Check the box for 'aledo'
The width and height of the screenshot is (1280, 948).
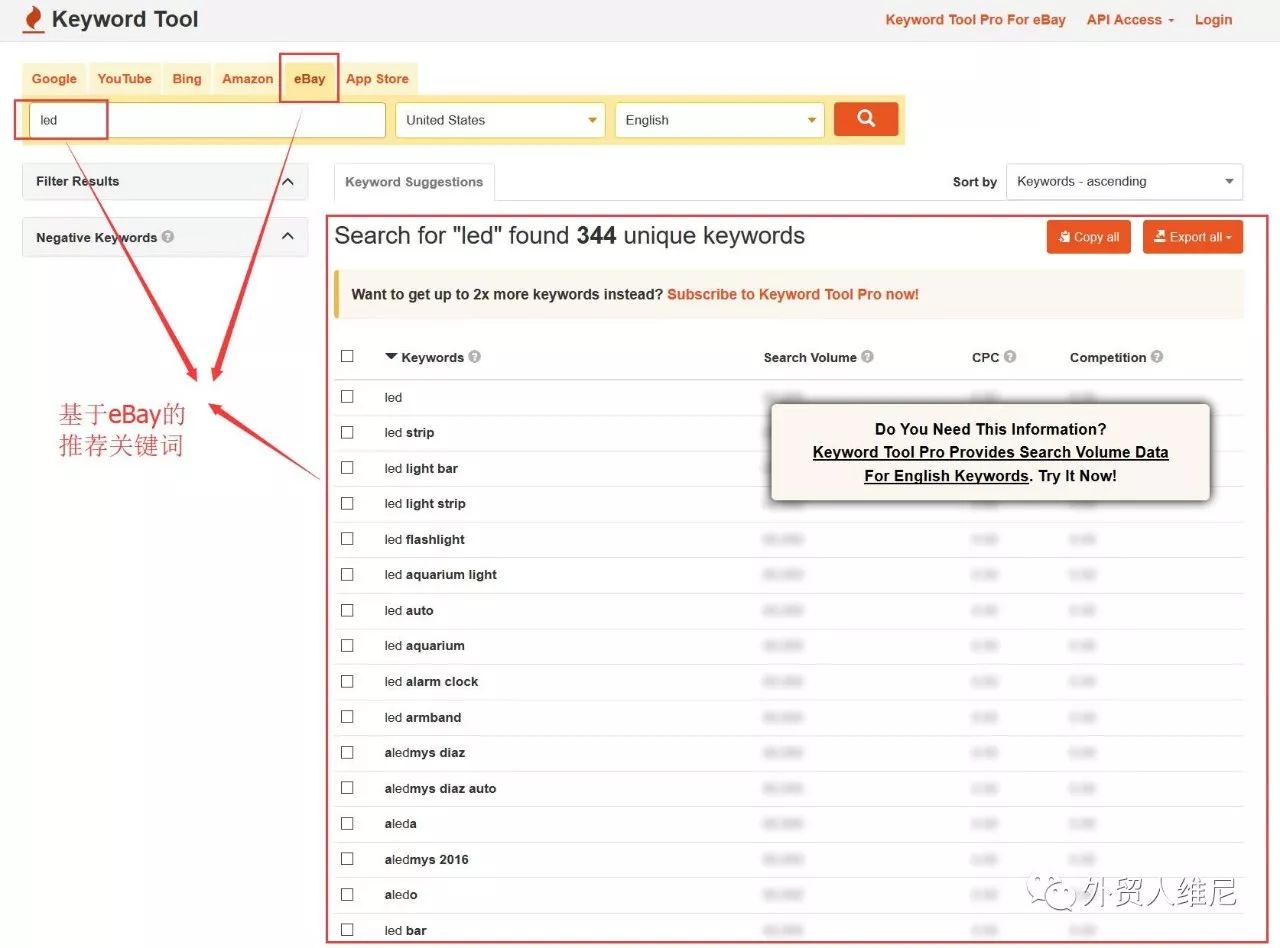point(347,894)
